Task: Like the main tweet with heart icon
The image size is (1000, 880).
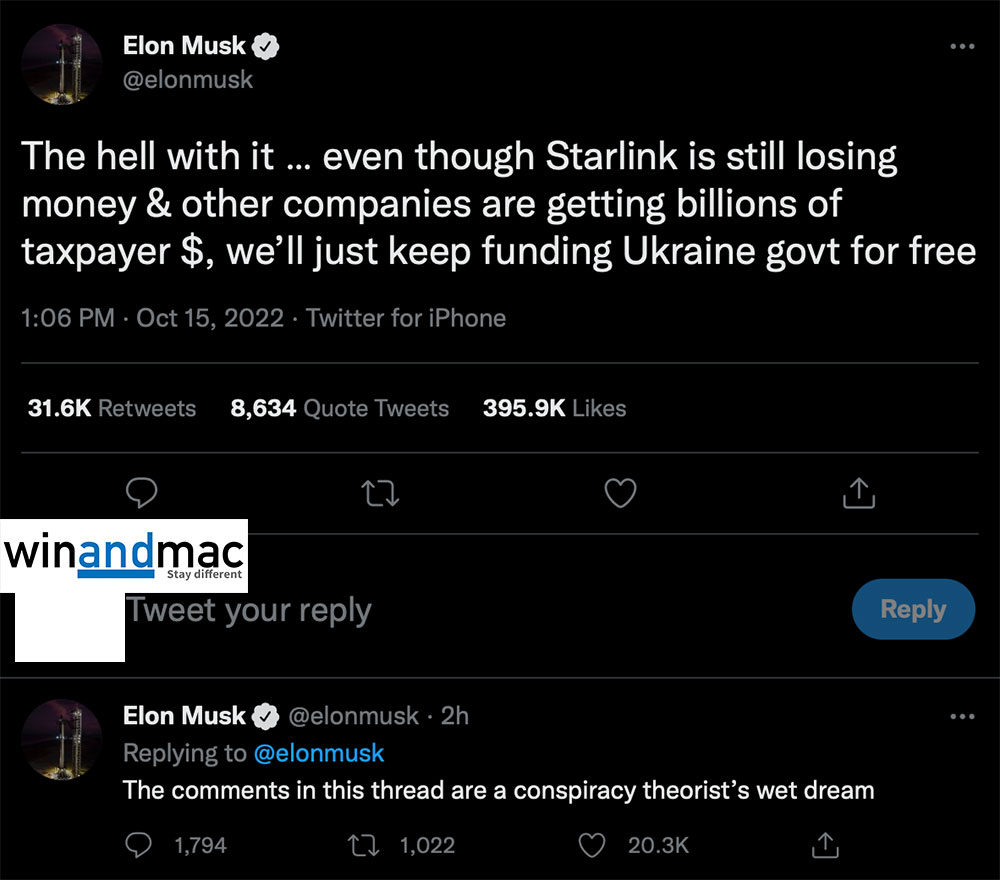Action: (621, 492)
